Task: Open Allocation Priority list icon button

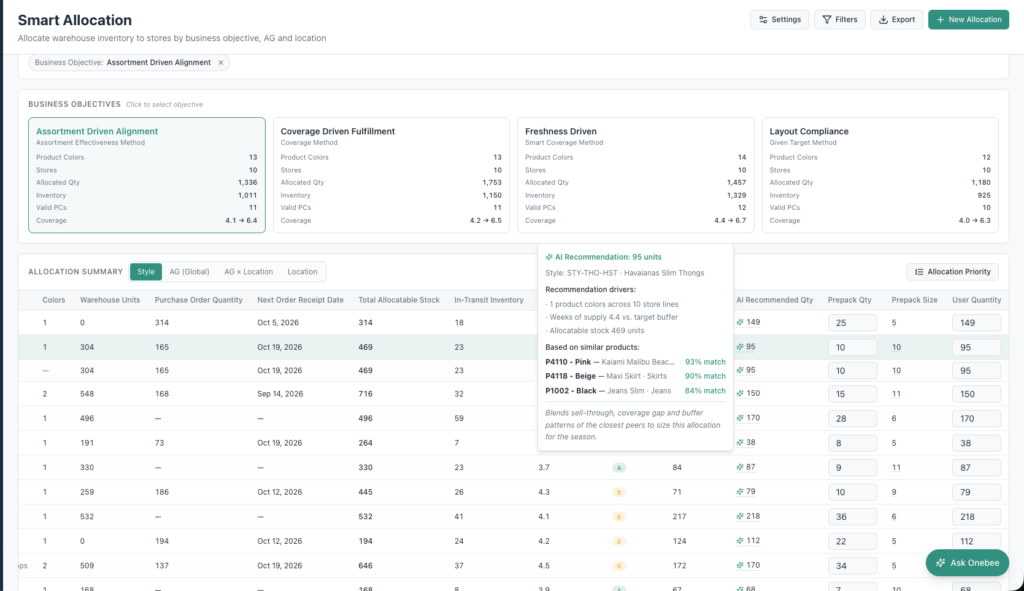Action: pyautogui.click(x=952, y=272)
